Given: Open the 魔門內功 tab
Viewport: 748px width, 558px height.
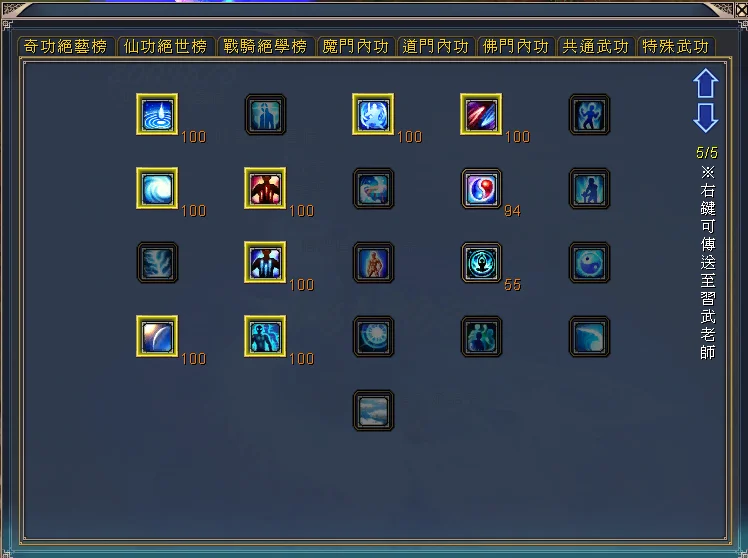Looking at the screenshot, I should click(356, 46).
